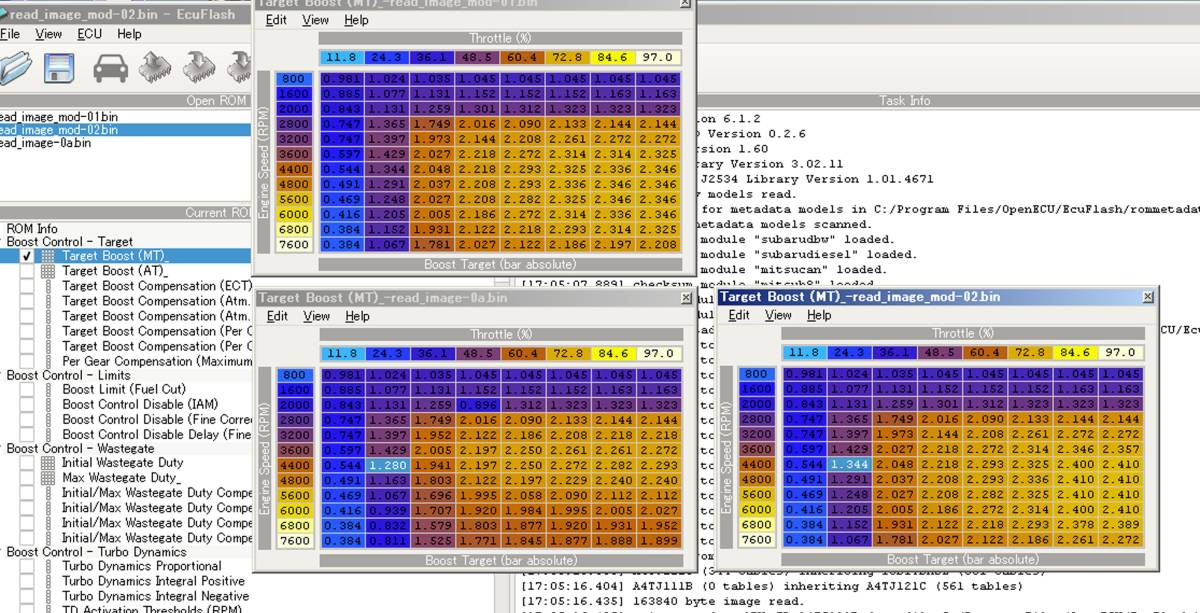Check the Initial Wastegate Duty checkbox
1200x613 pixels.
click(27, 463)
